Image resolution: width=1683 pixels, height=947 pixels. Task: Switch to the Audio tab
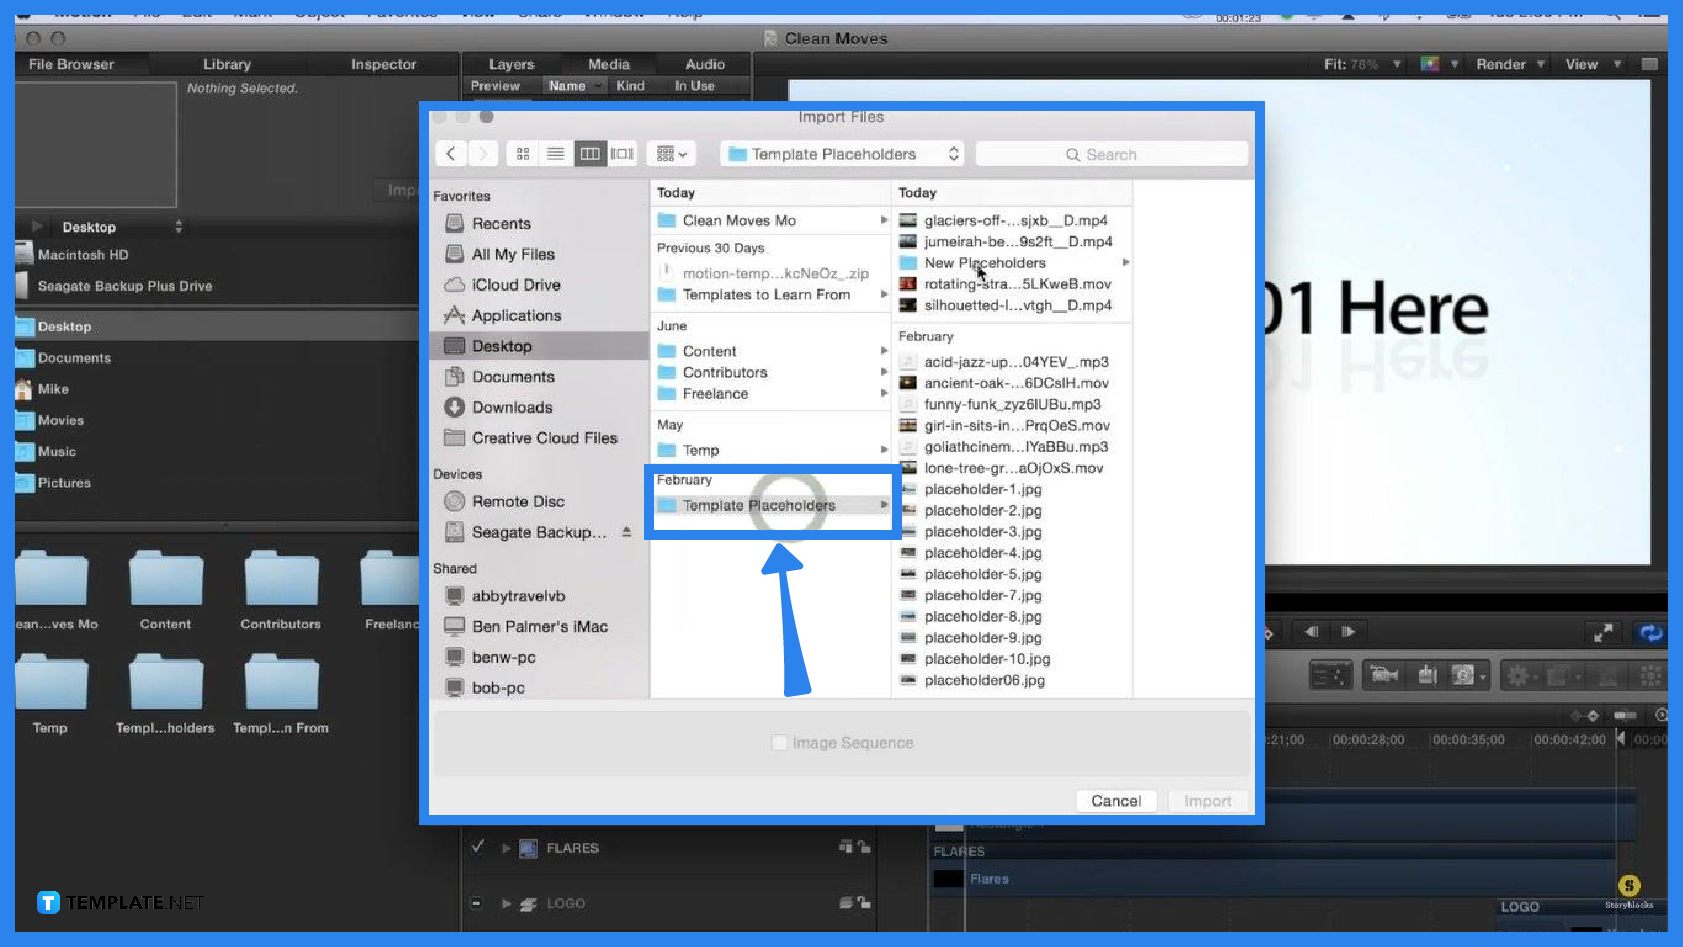pyautogui.click(x=703, y=63)
